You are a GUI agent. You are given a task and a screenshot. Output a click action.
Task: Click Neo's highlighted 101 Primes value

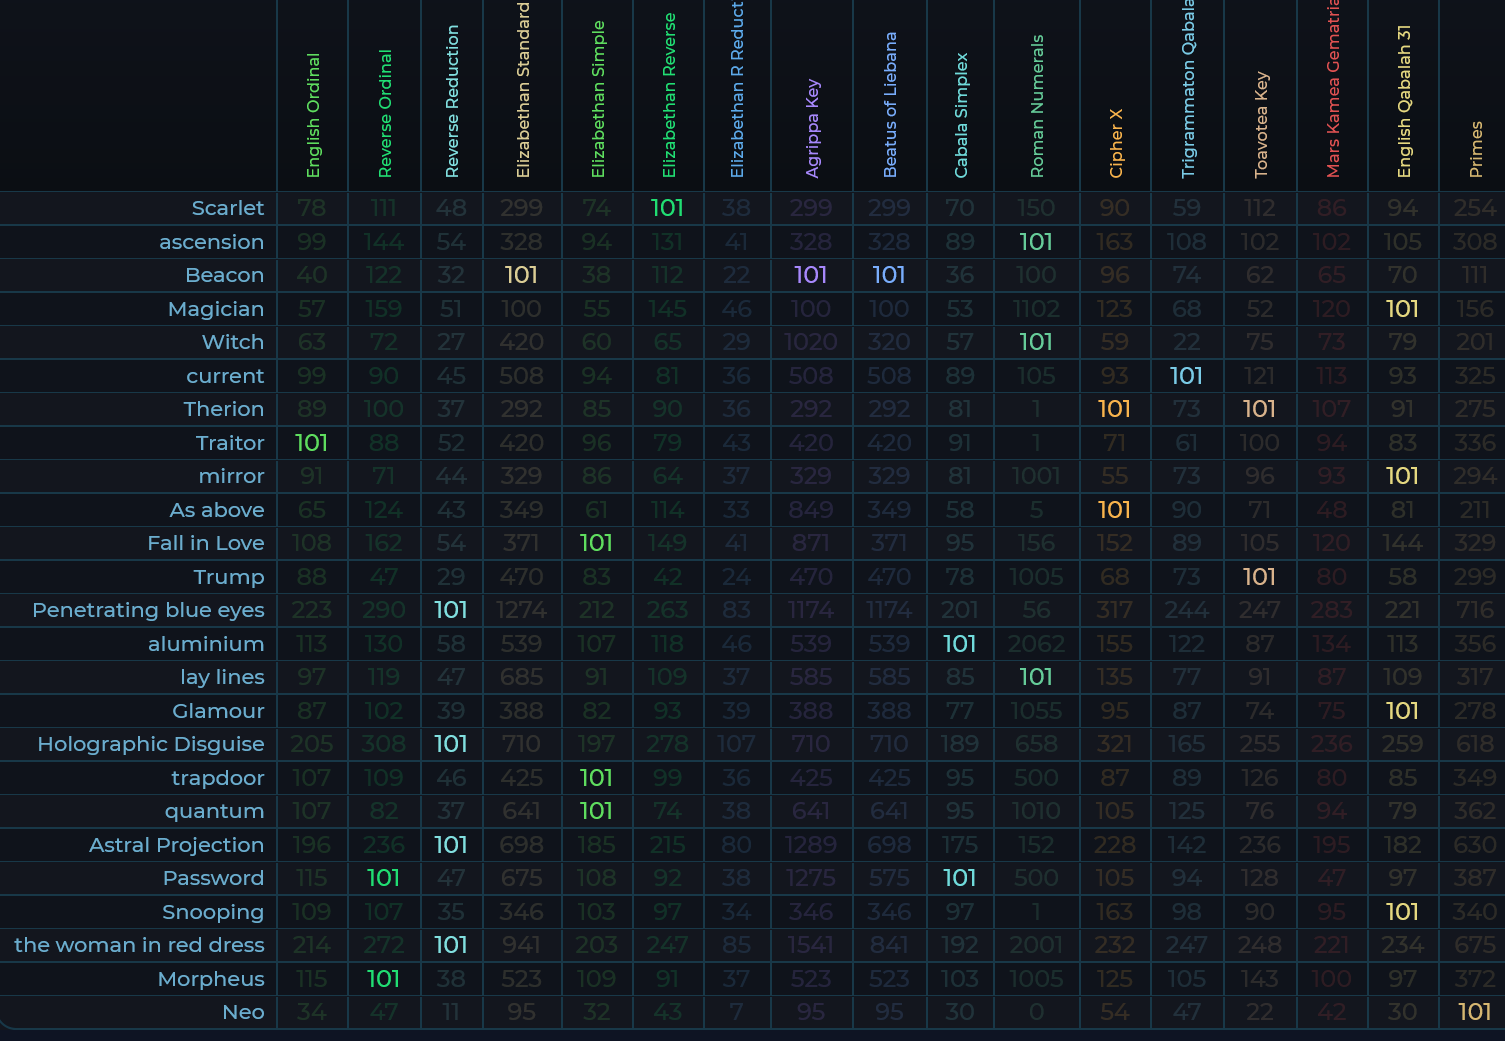click(x=1474, y=1012)
